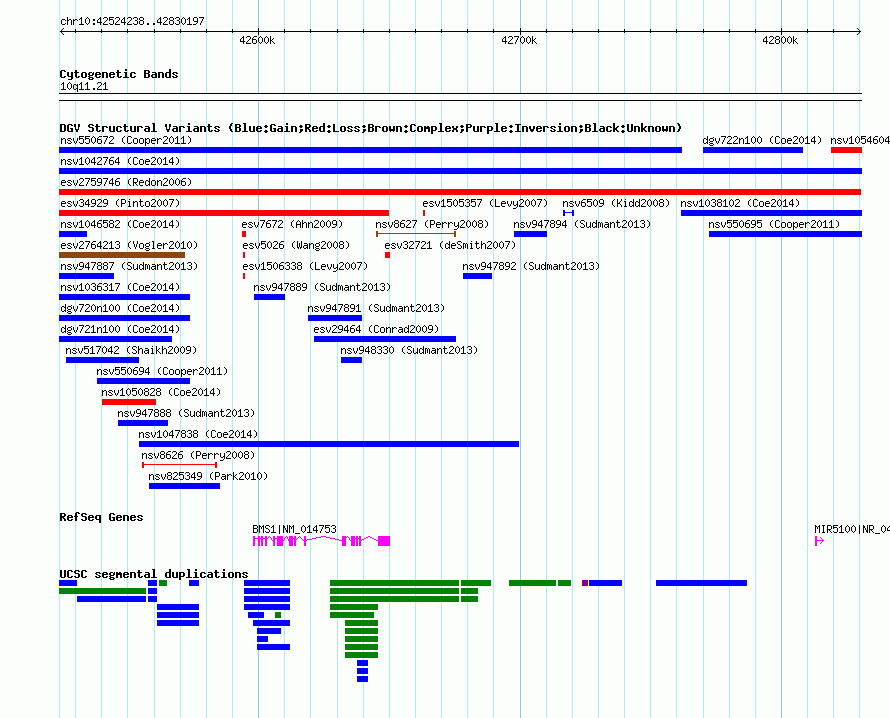Open variant nsv947889 (Sudmant2013)

pyautogui.click(x=269, y=297)
